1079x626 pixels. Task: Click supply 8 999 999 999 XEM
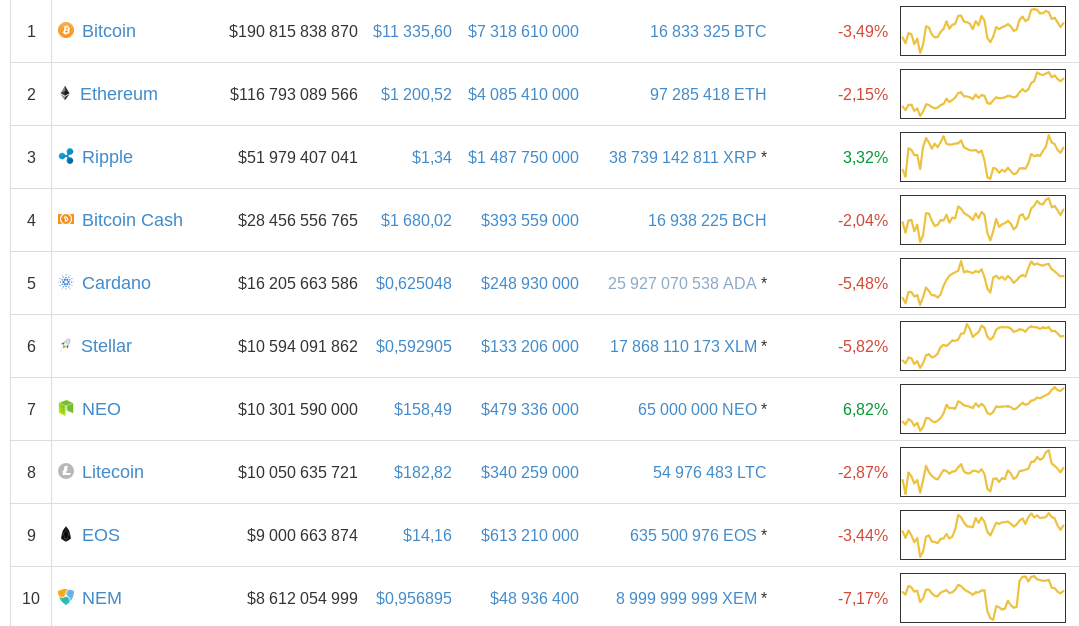687,599
